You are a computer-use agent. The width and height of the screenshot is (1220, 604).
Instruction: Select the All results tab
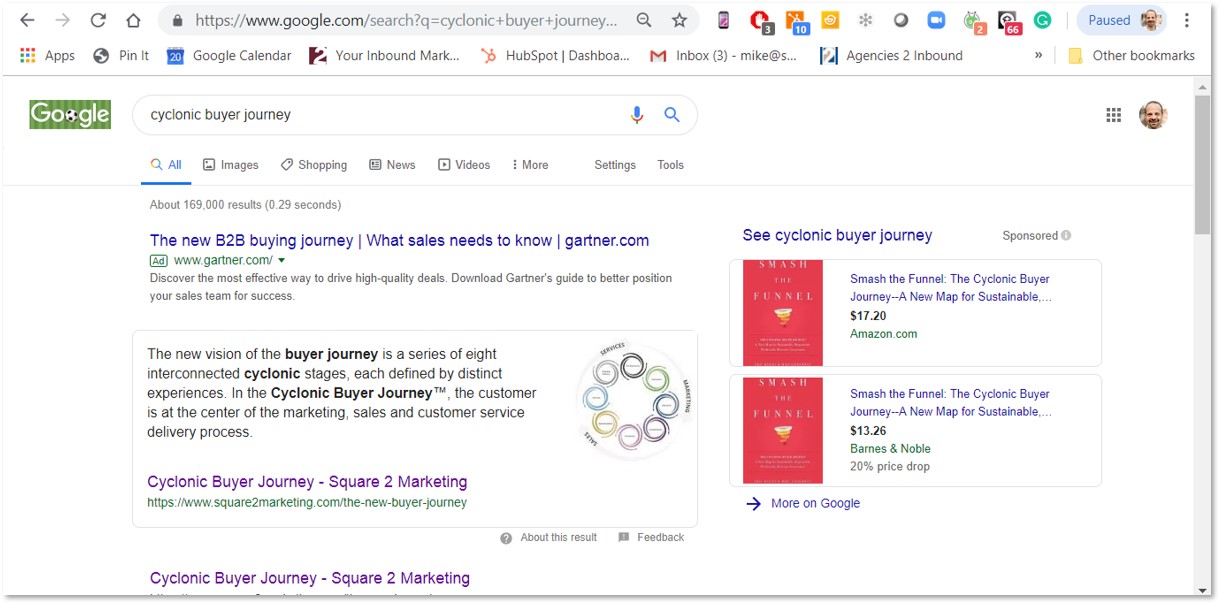pyautogui.click(x=166, y=165)
